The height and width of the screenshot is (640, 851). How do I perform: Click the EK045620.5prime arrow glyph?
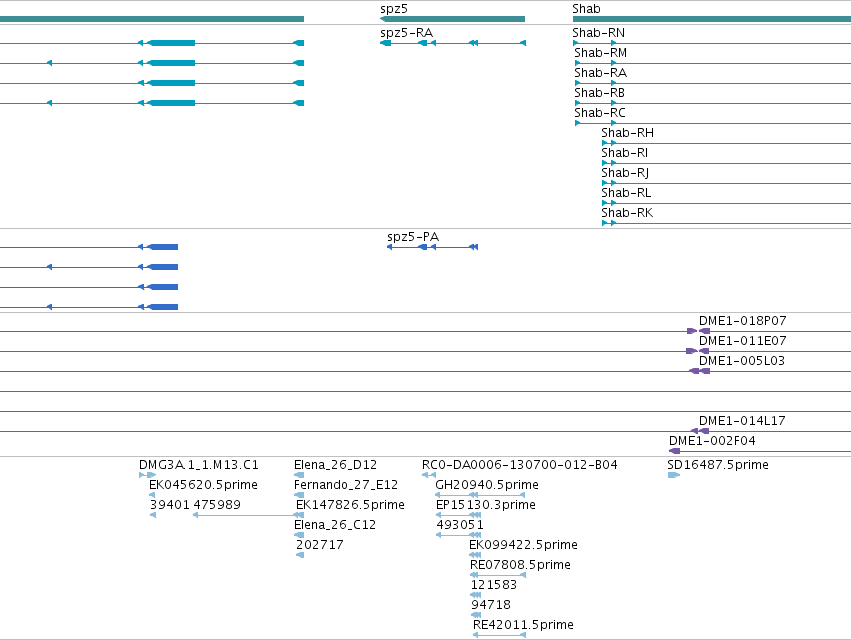tap(152, 495)
